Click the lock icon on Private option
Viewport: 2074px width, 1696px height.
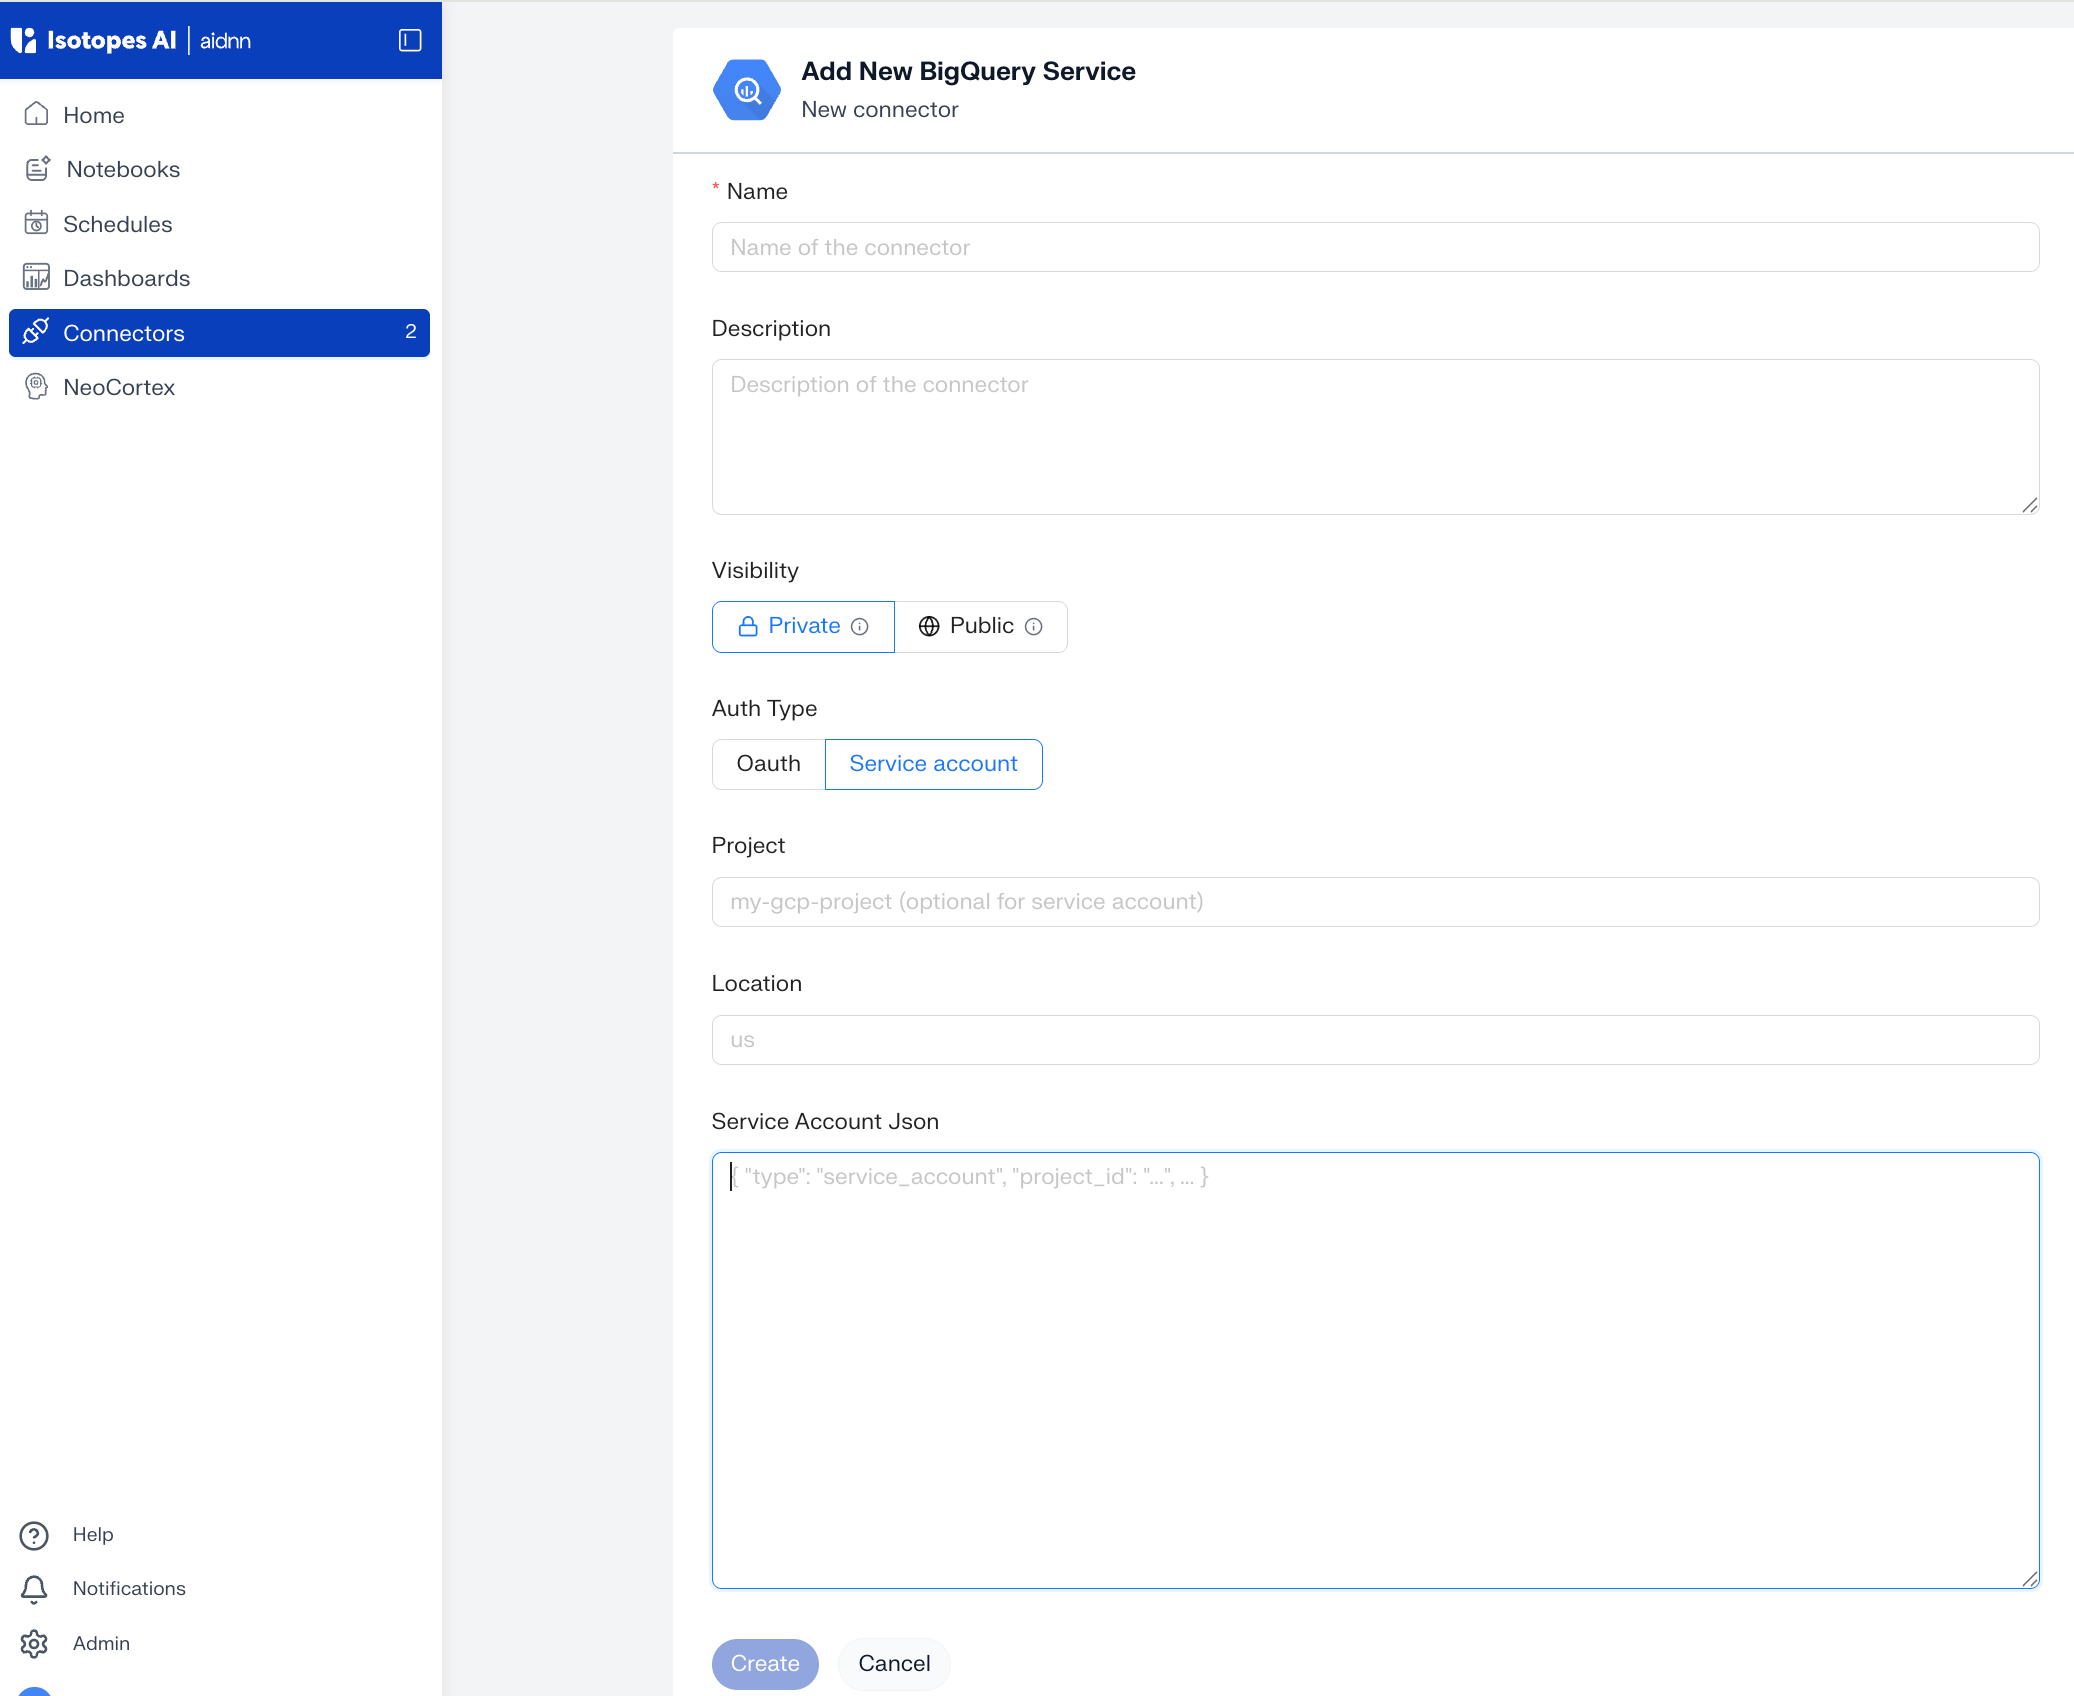748,627
